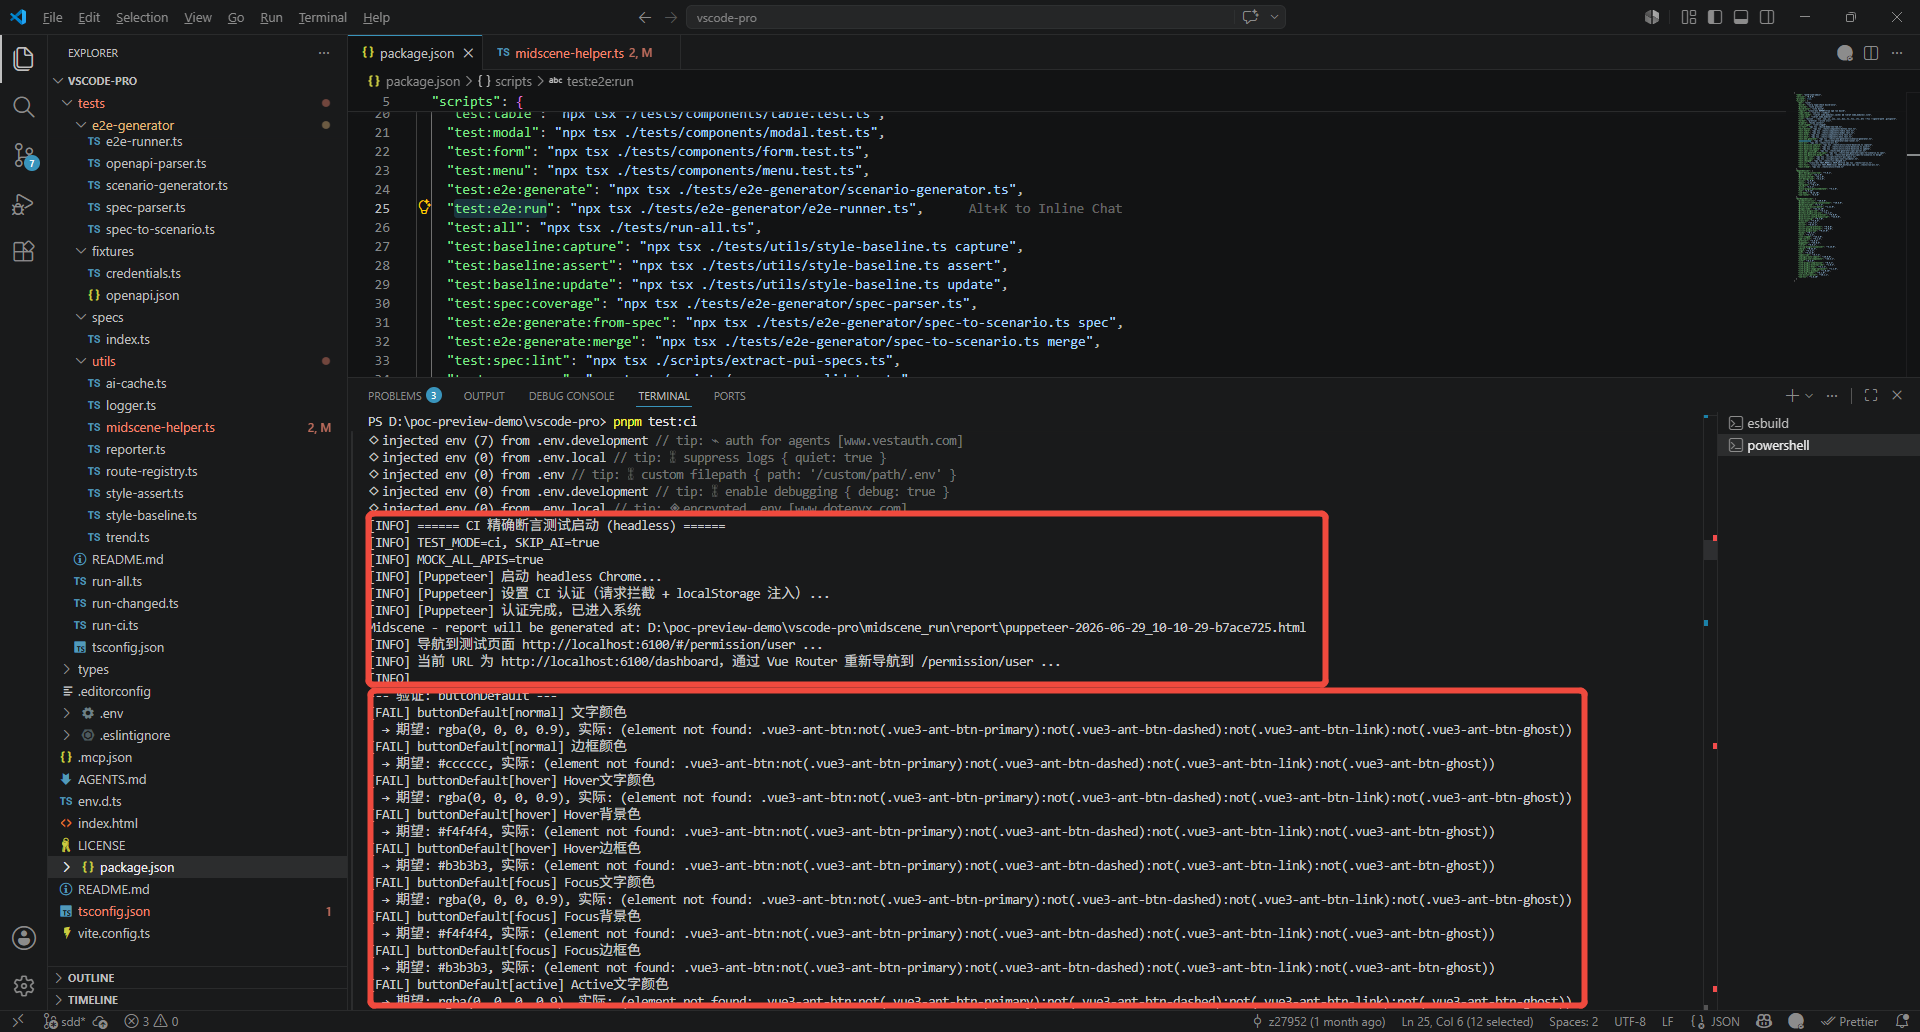
Task: Click the remote window icon in status bar
Action: (18, 1021)
